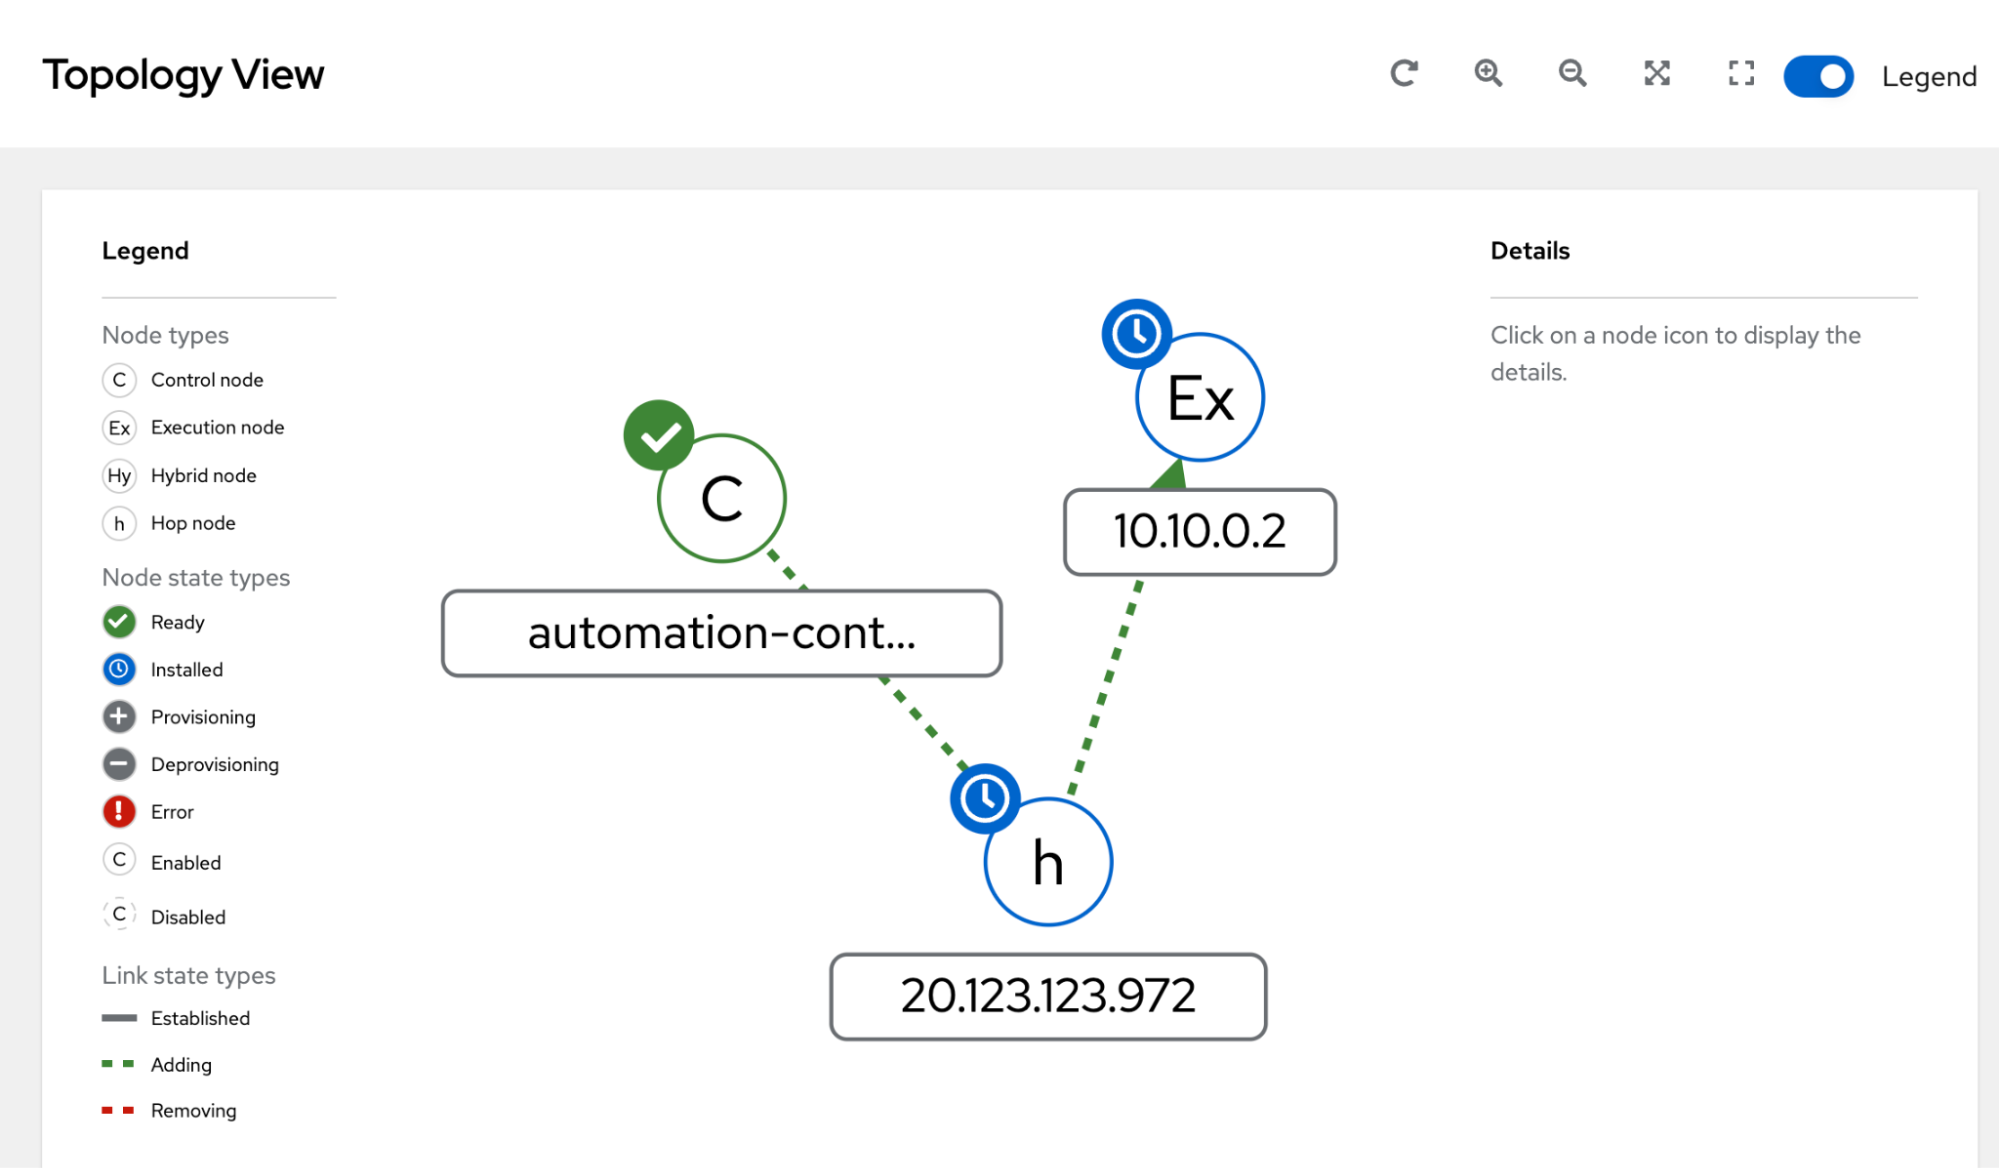Click the automation-cont... node label
This screenshot has width=1999, height=1169.
[x=721, y=633]
